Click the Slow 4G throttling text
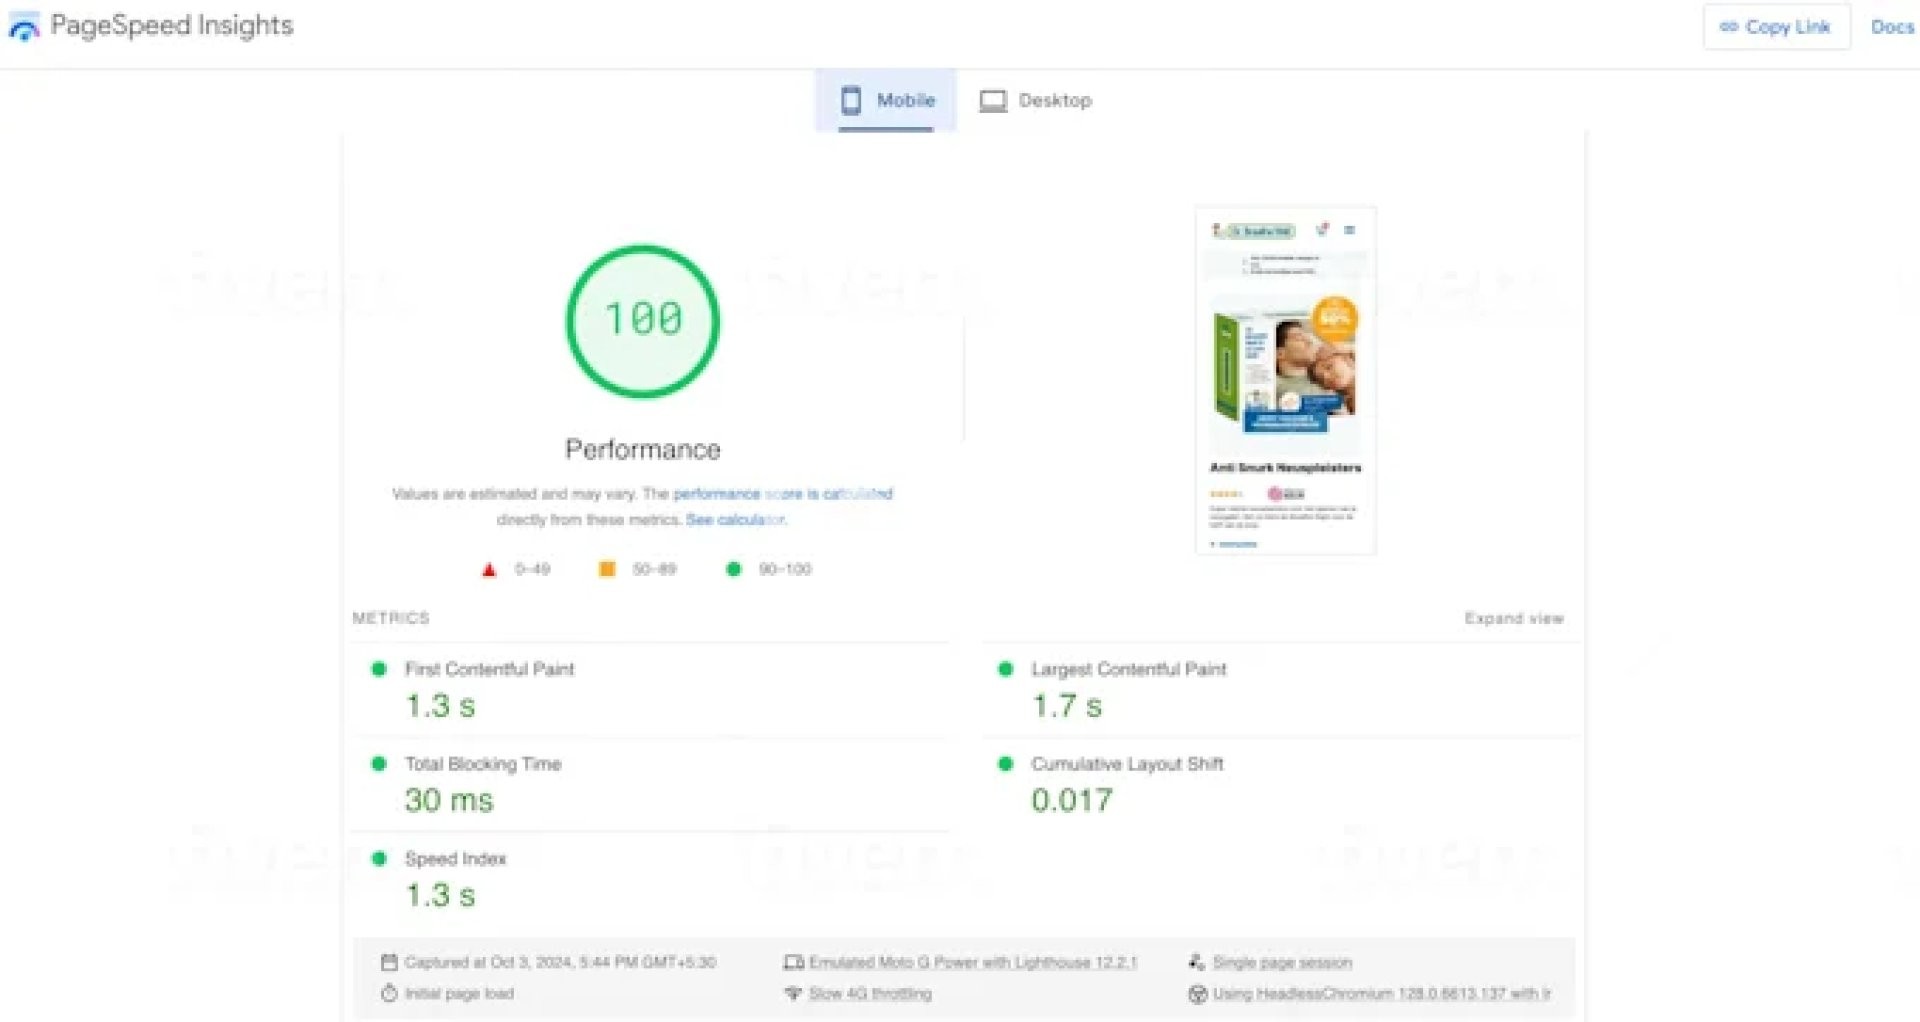 [870, 993]
